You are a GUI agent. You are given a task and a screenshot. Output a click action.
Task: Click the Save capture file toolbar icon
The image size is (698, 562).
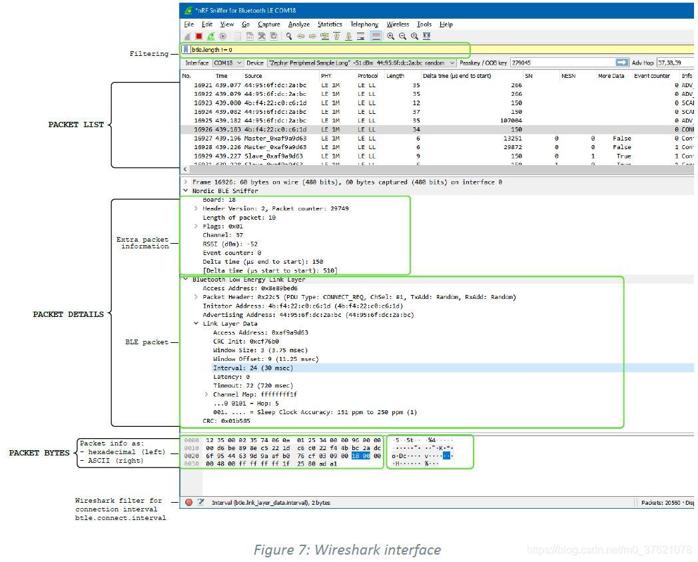250,37
